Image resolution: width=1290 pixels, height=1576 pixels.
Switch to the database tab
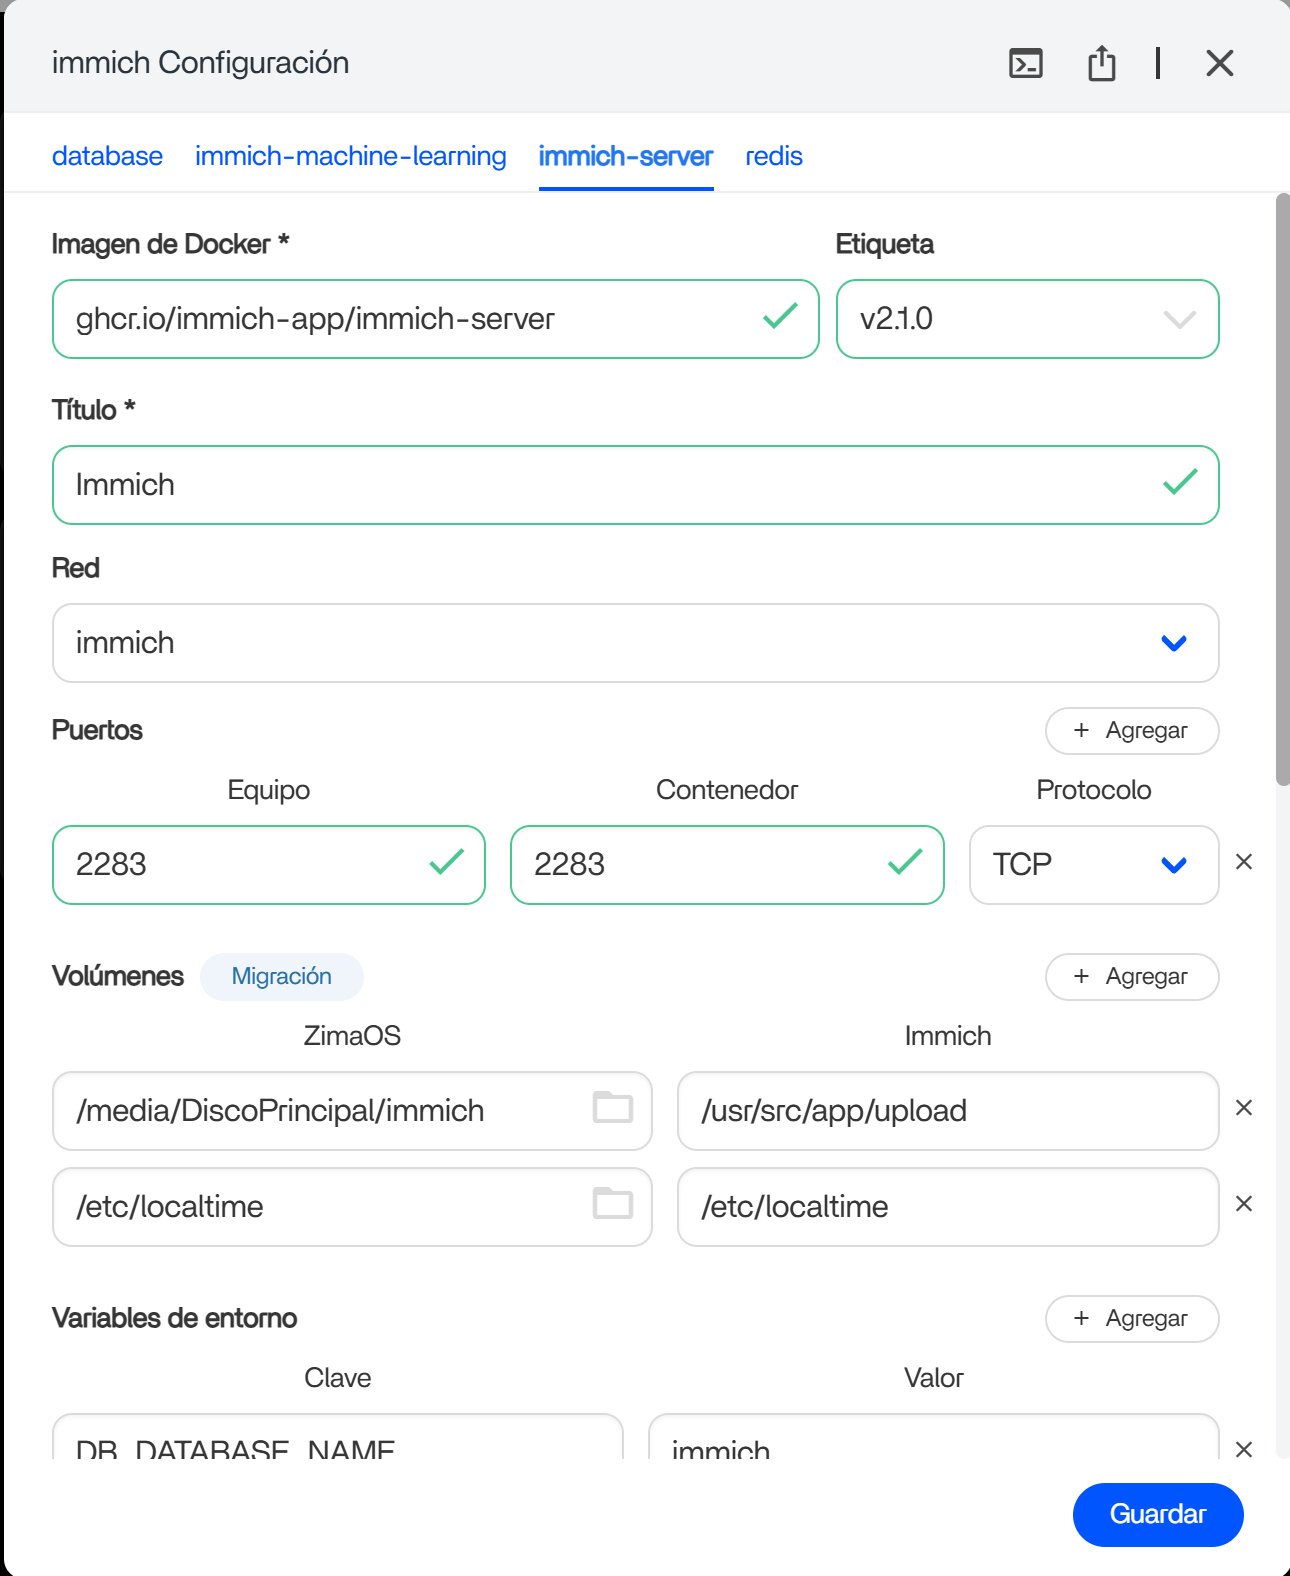(107, 157)
